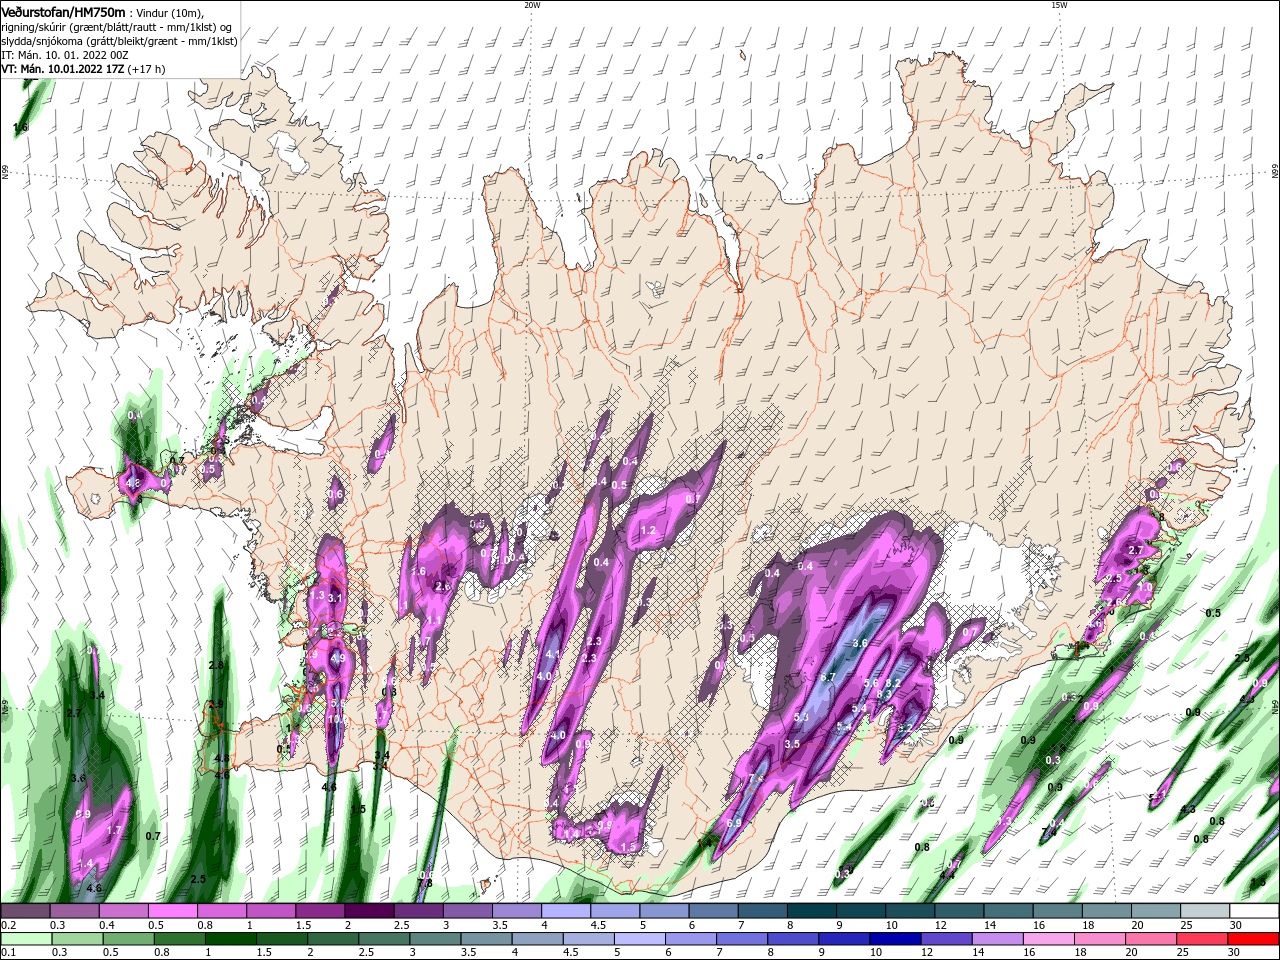The image size is (1280, 960).
Task: Click the 20W longitude label
Action: click(532, 5)
